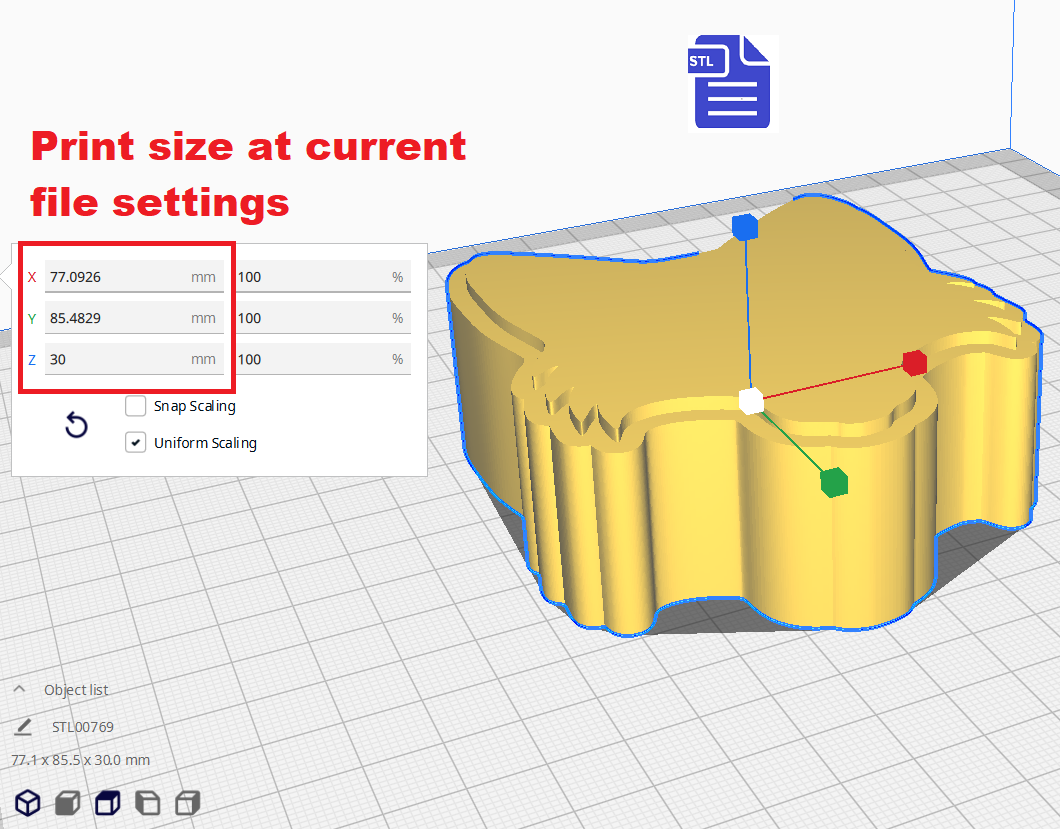Click the 3D perspective view cube icon
Viewport: 1060px width, 829px height.
pyautogui.click(x=28, y=802)
